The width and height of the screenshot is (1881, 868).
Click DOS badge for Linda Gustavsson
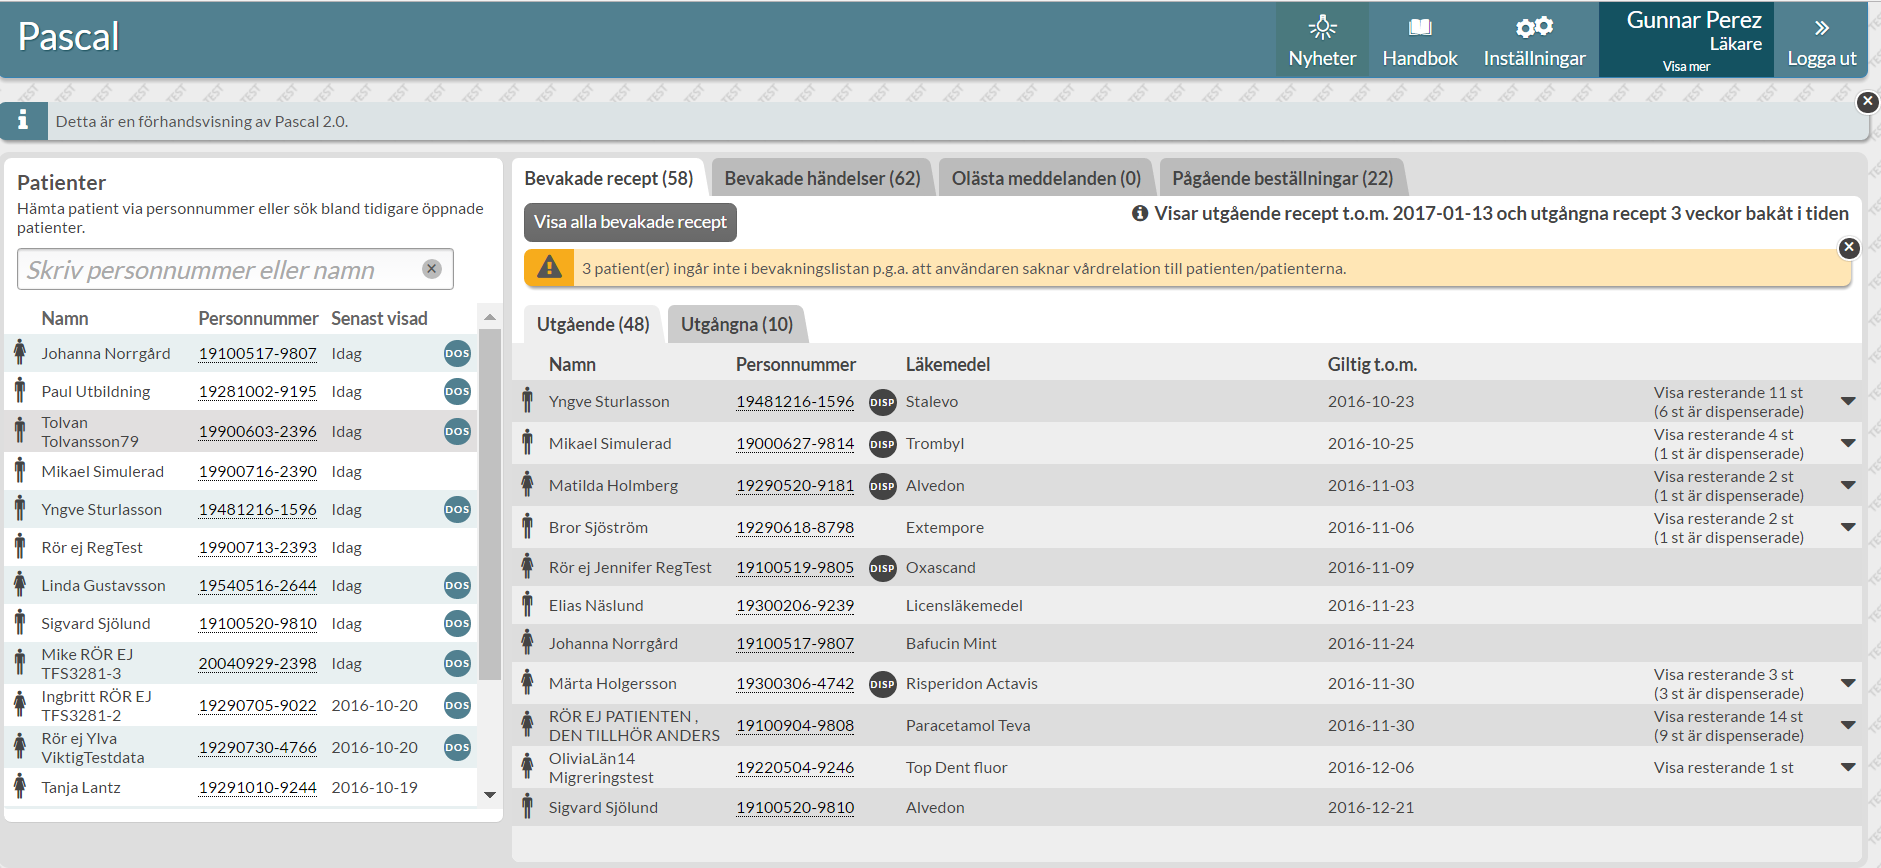pyautogui.click(x=457, y=585)
